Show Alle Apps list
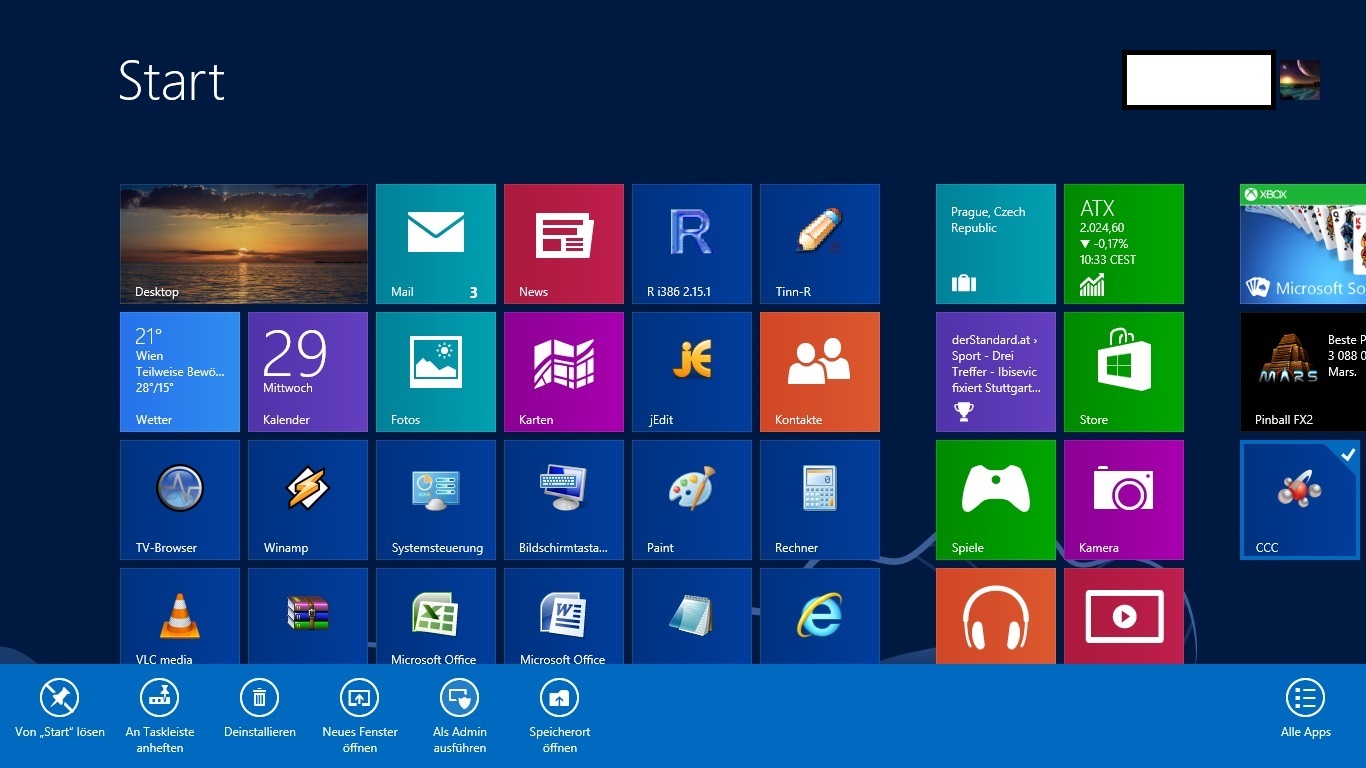Viewport: 1366px width, 768px height. click(1306, 710)
